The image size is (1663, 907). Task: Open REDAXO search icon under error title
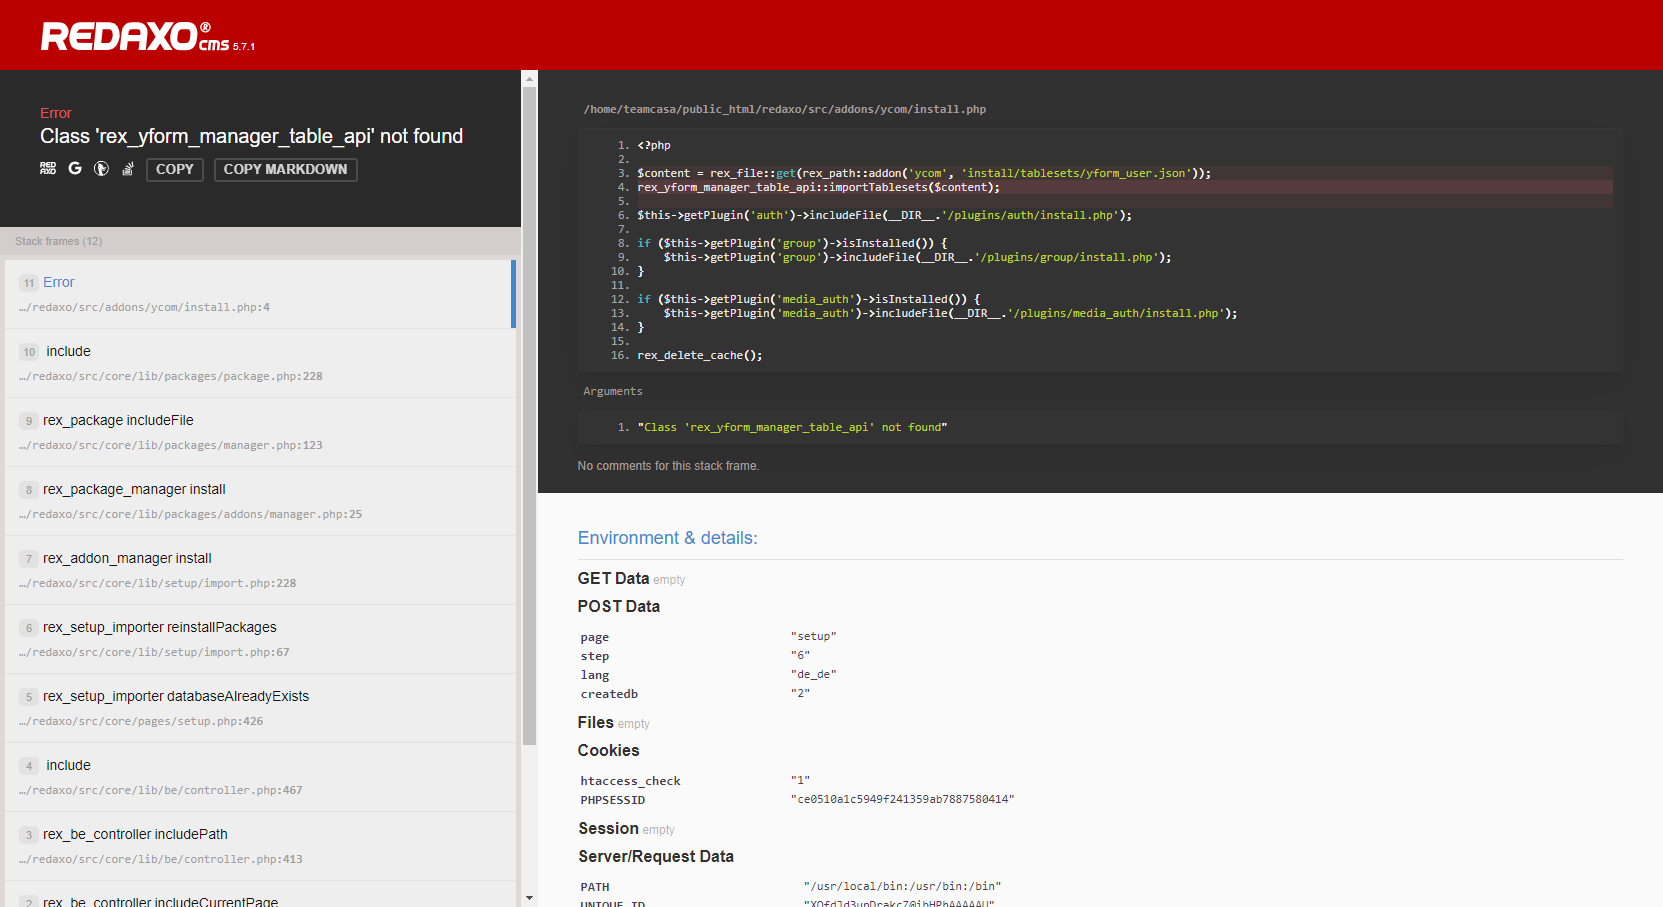(48, 169)
